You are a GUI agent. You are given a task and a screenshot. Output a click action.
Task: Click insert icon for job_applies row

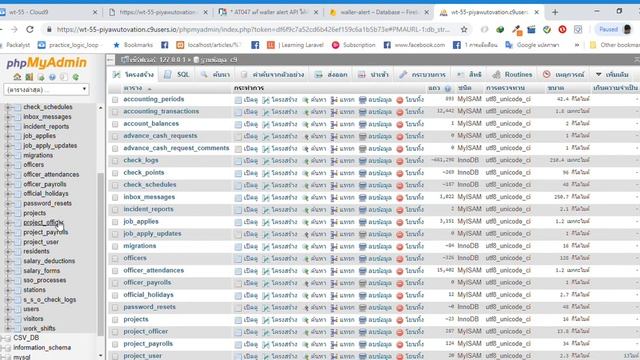click(334, 222)
